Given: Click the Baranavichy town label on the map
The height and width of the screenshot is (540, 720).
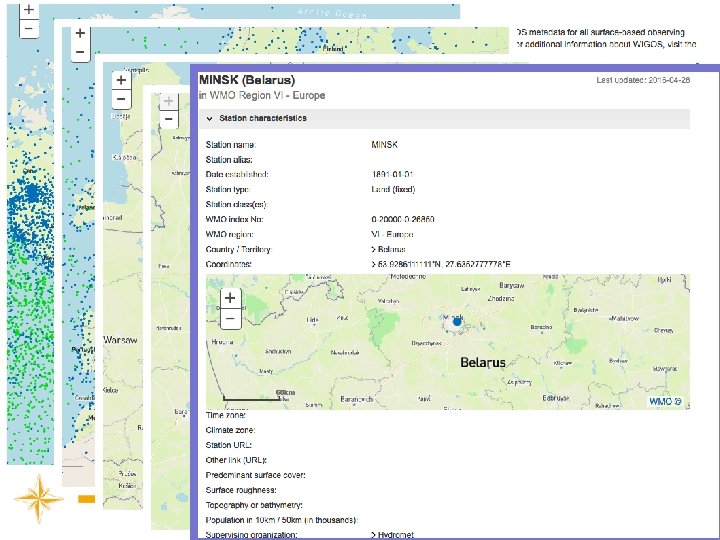Looking at the screenshot, I should click(357, 399).
